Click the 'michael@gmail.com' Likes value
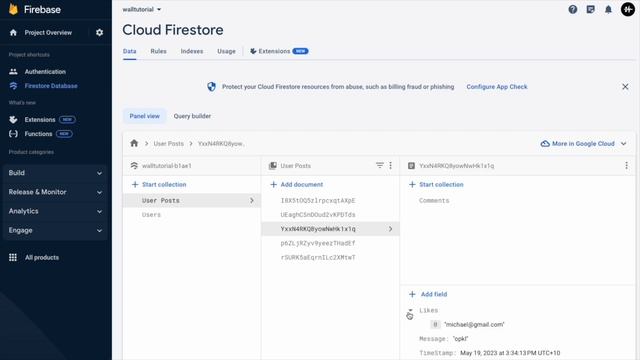 point(474,324)
